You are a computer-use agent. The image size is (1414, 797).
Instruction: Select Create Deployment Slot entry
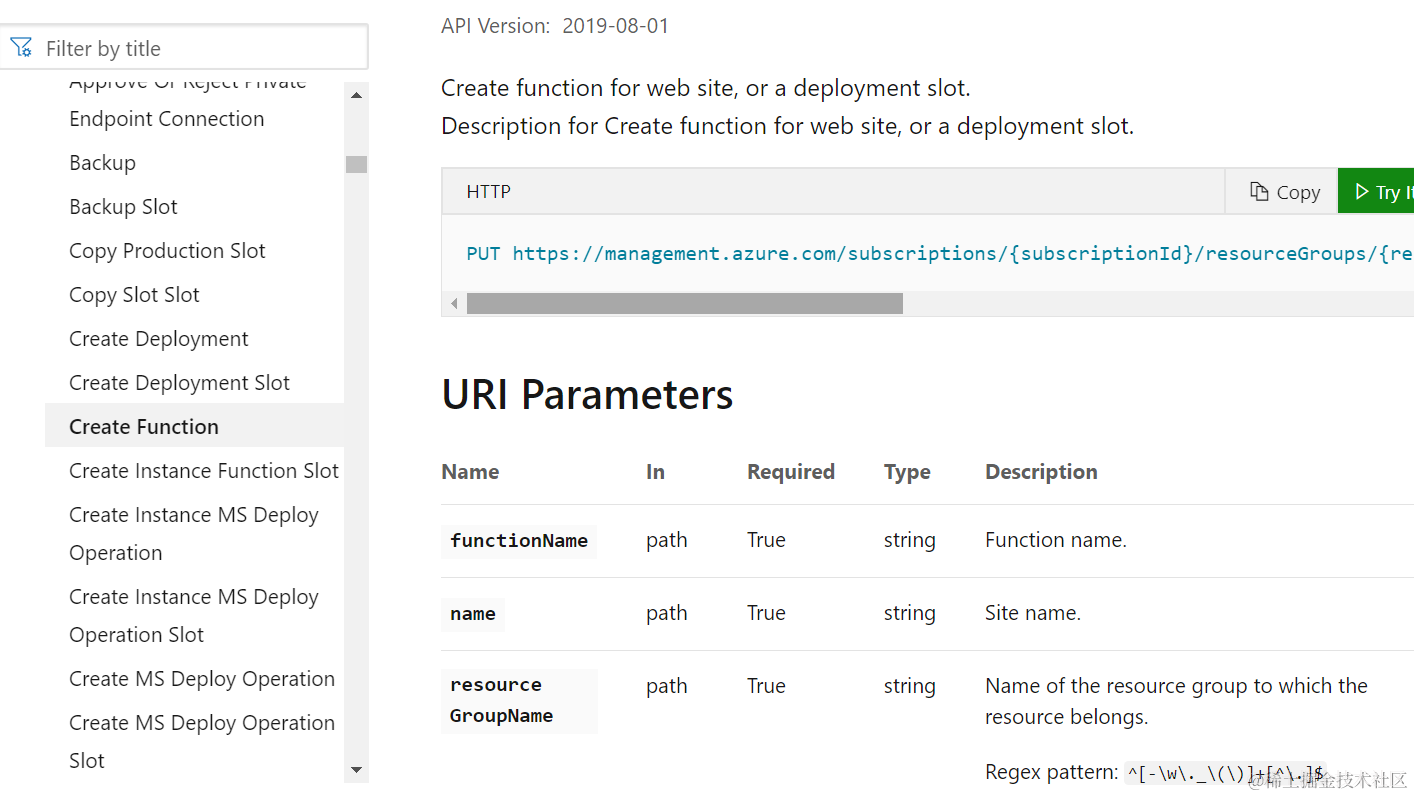tap(179, 383)
